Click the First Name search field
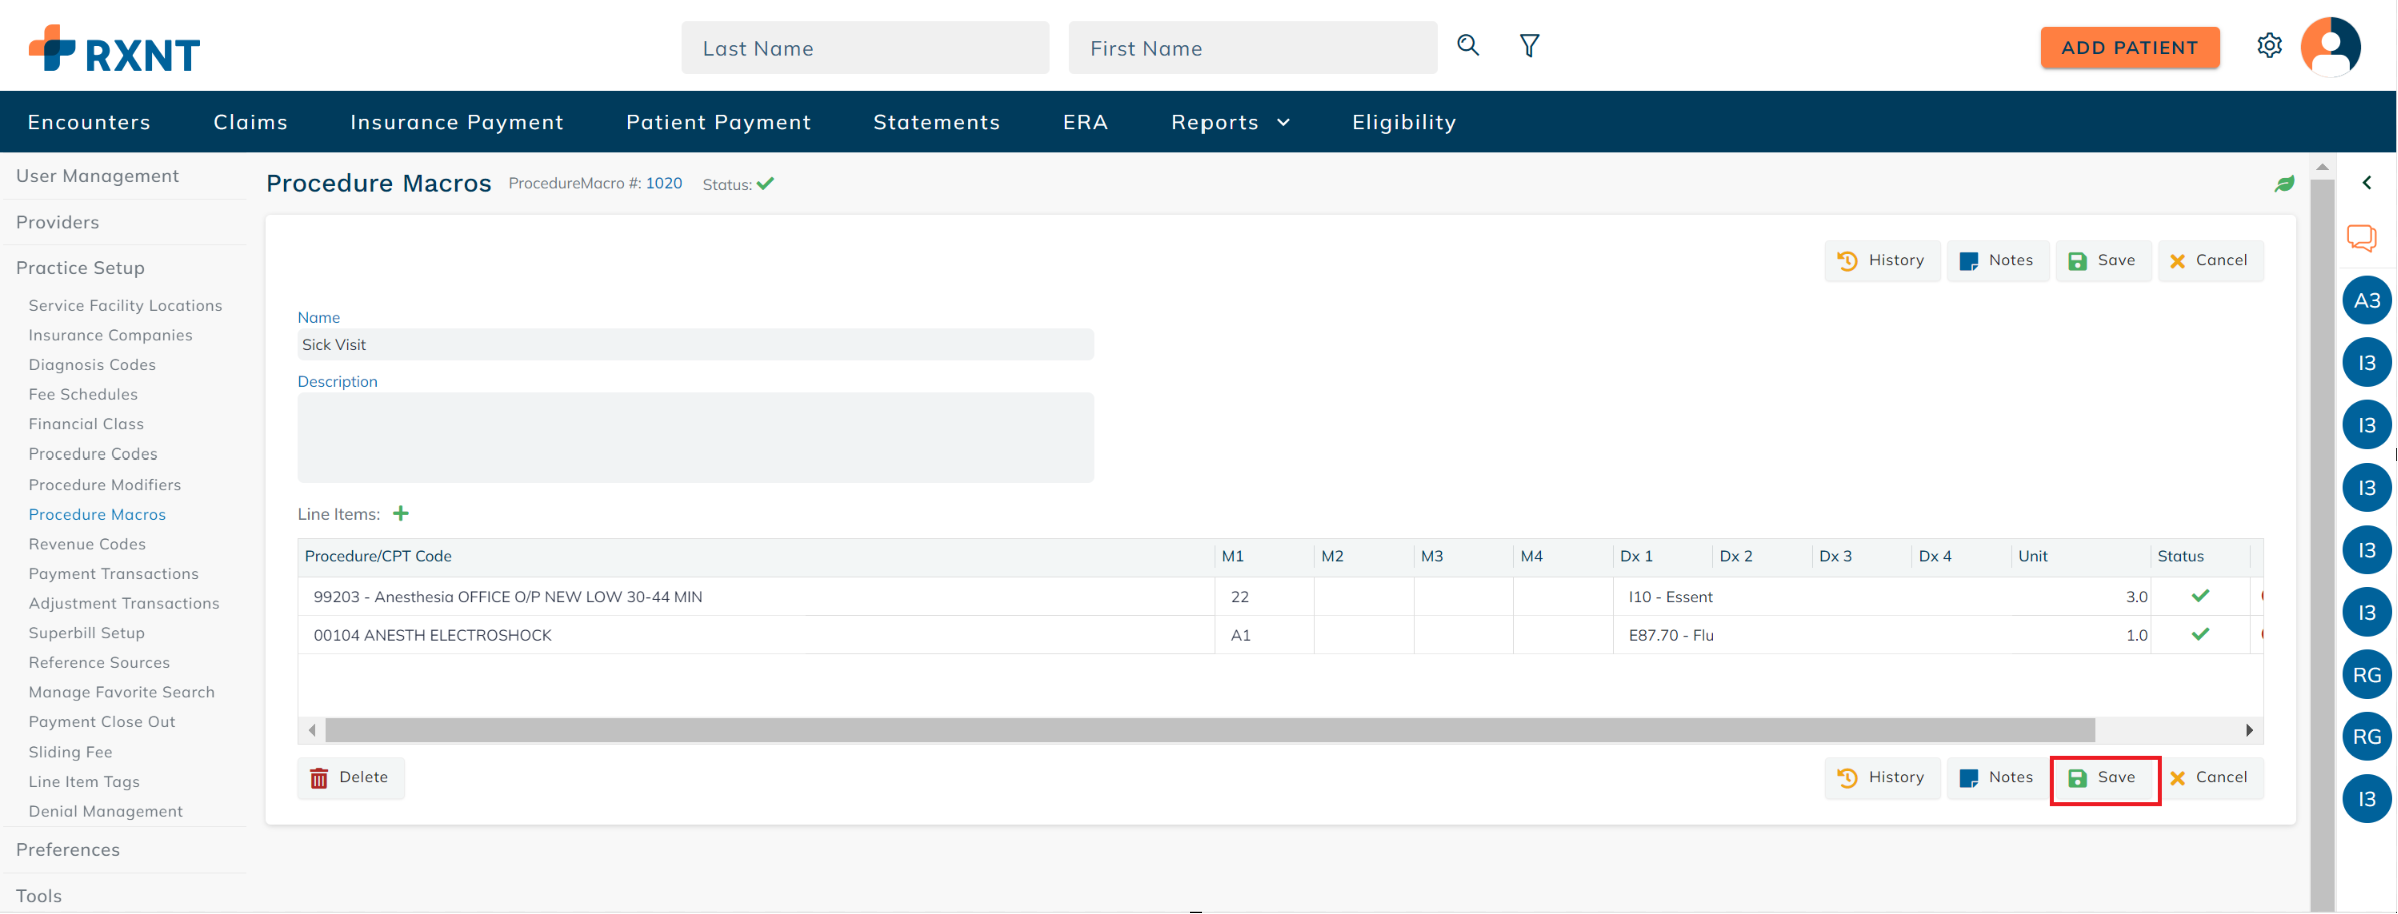The width and height of the screenshot is (2398, 914). [1252, 48]
